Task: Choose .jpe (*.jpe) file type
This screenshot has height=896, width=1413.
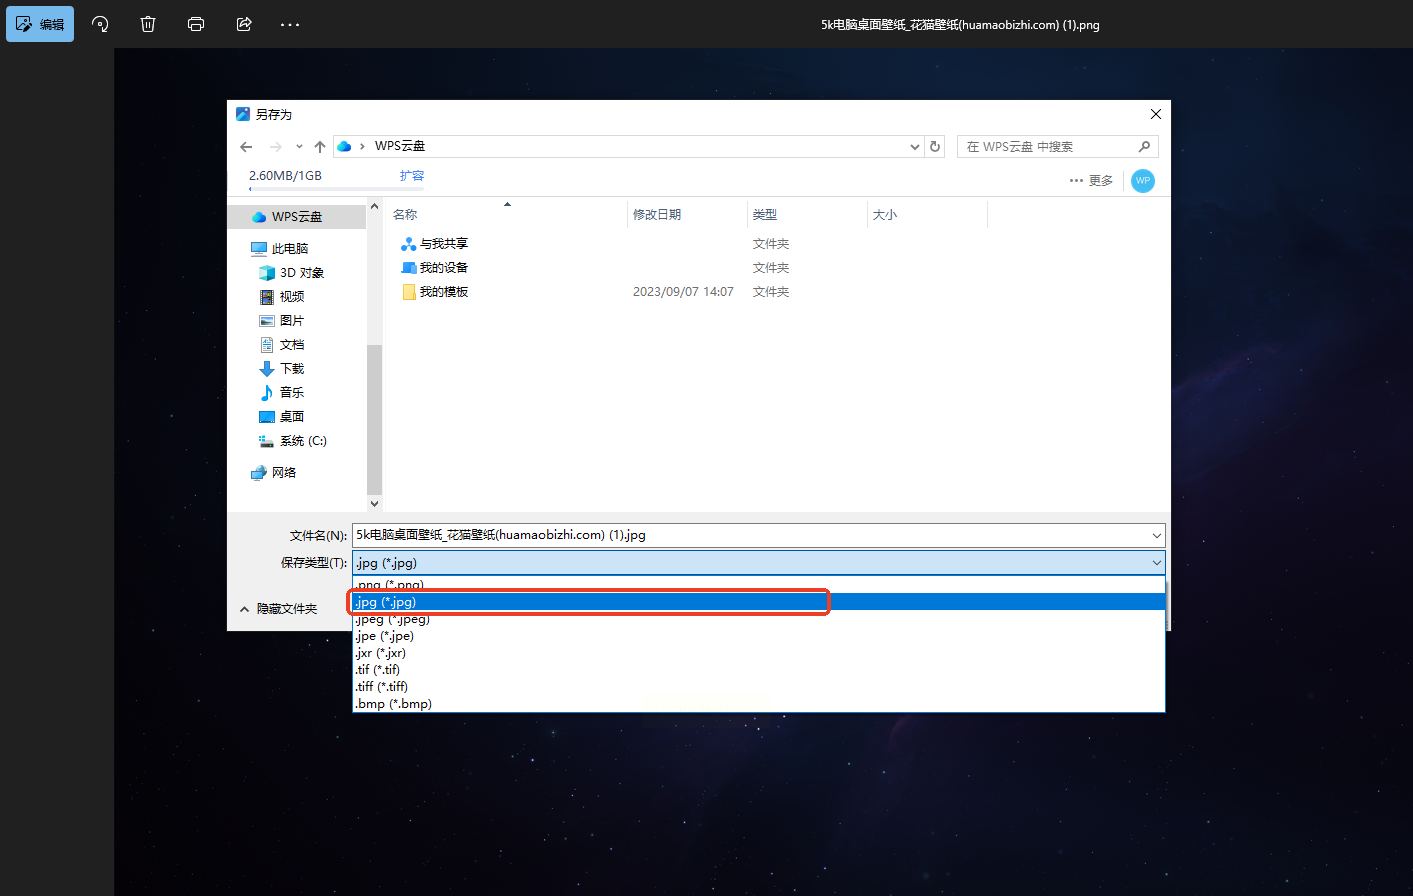Action: pos(759,636)
